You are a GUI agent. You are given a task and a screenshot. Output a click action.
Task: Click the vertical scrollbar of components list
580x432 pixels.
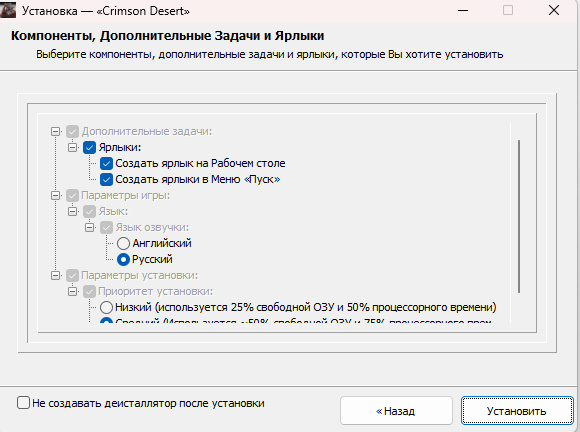[519, 216]
